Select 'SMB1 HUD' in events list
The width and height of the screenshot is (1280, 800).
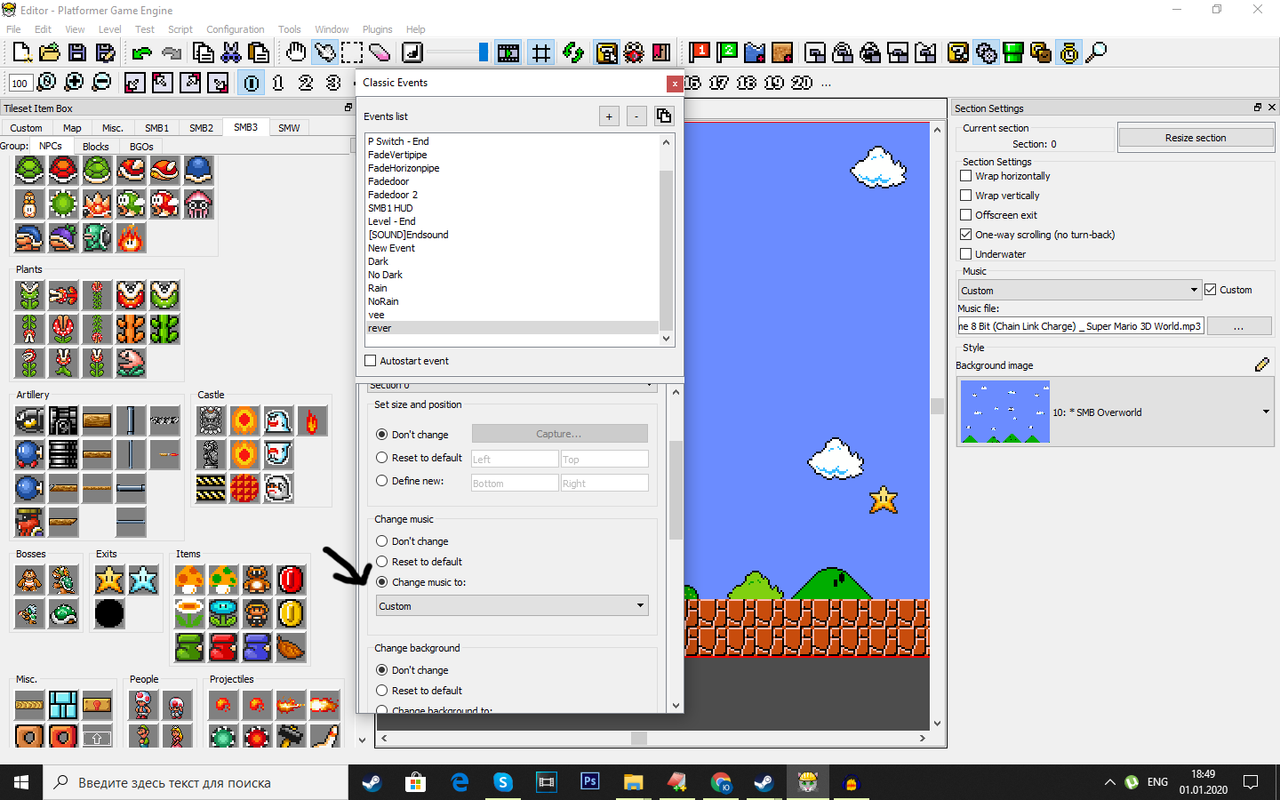pyautogui.click(x=390, y=208)
